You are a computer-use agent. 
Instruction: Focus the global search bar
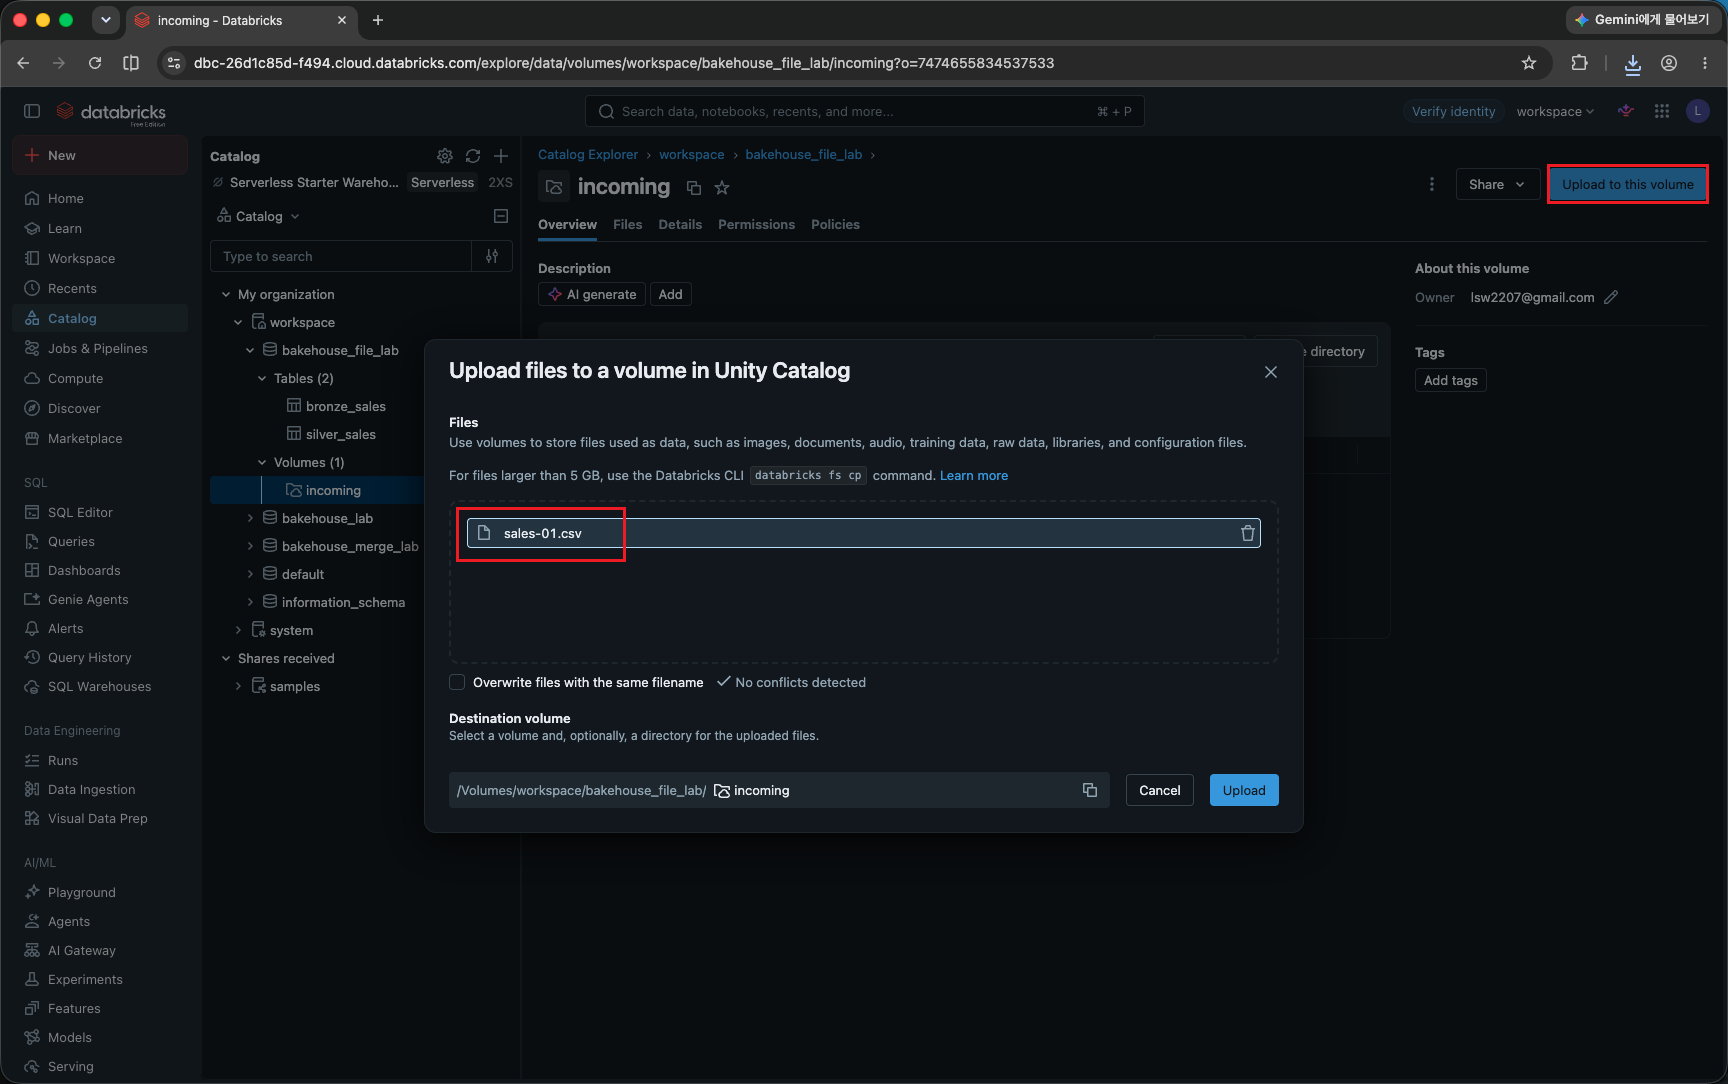[865, 111]
